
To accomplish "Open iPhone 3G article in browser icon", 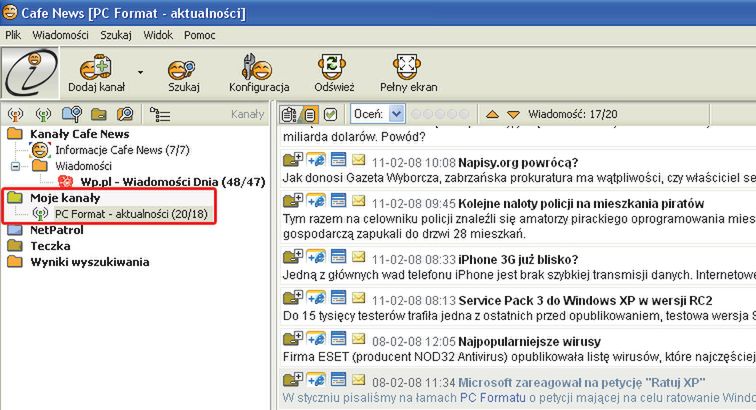I will (x=316, y=256).
